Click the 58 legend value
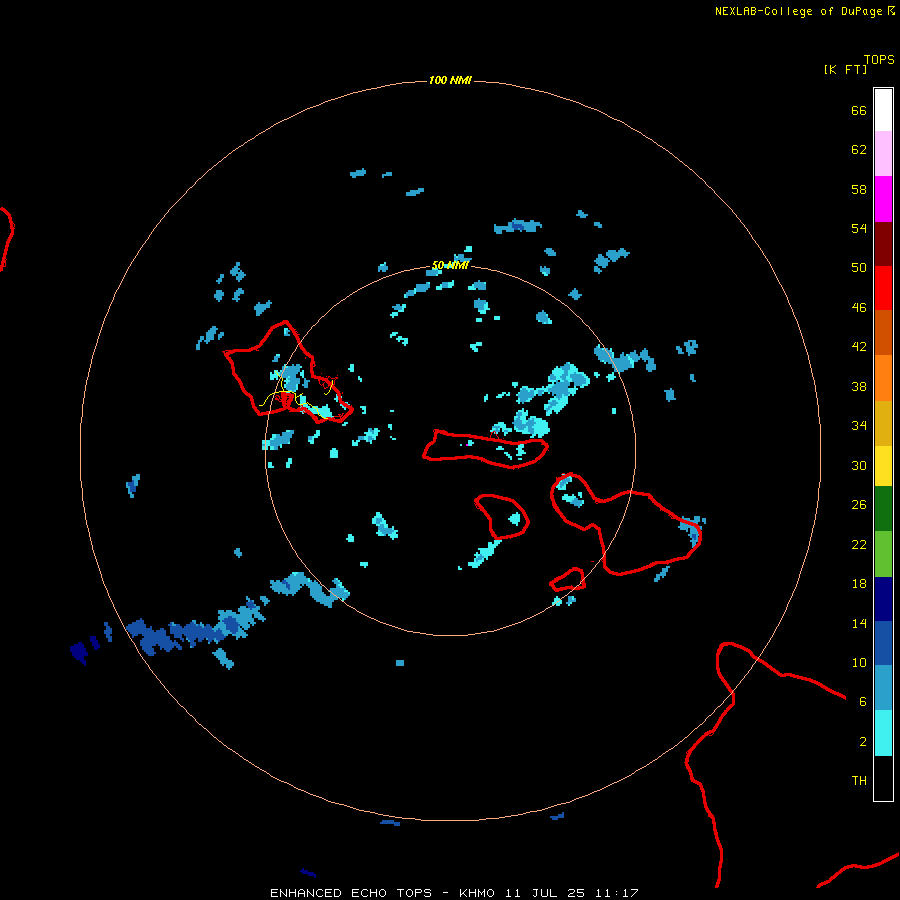 pos(859,189)
